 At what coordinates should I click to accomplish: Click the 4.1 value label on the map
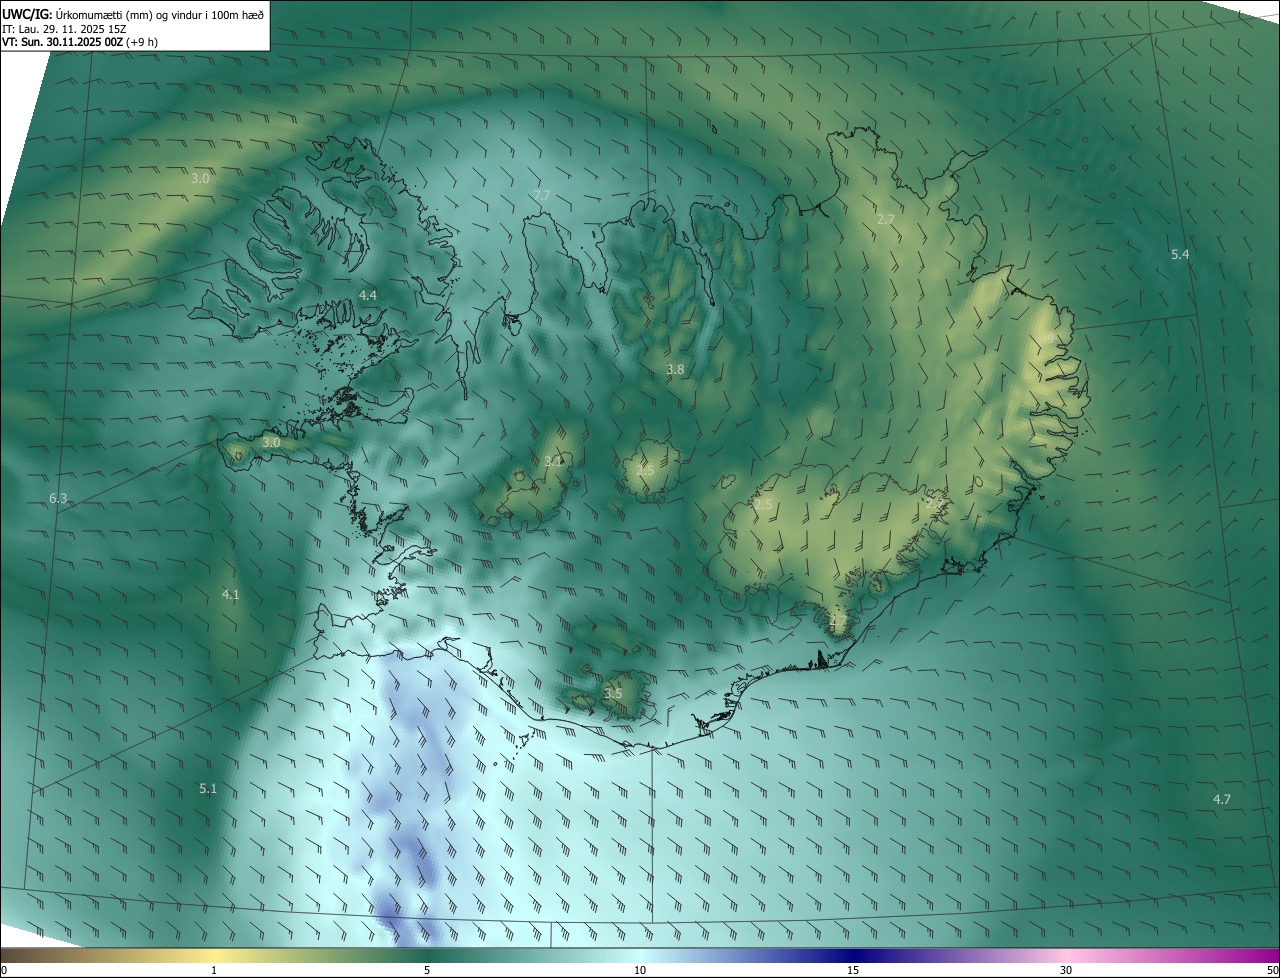pyautogui.click(x=230, y=595)
